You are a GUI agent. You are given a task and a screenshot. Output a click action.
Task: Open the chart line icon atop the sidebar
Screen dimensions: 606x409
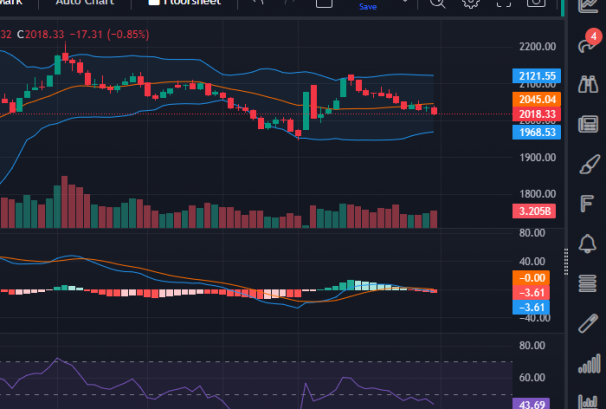coord(588,5)
